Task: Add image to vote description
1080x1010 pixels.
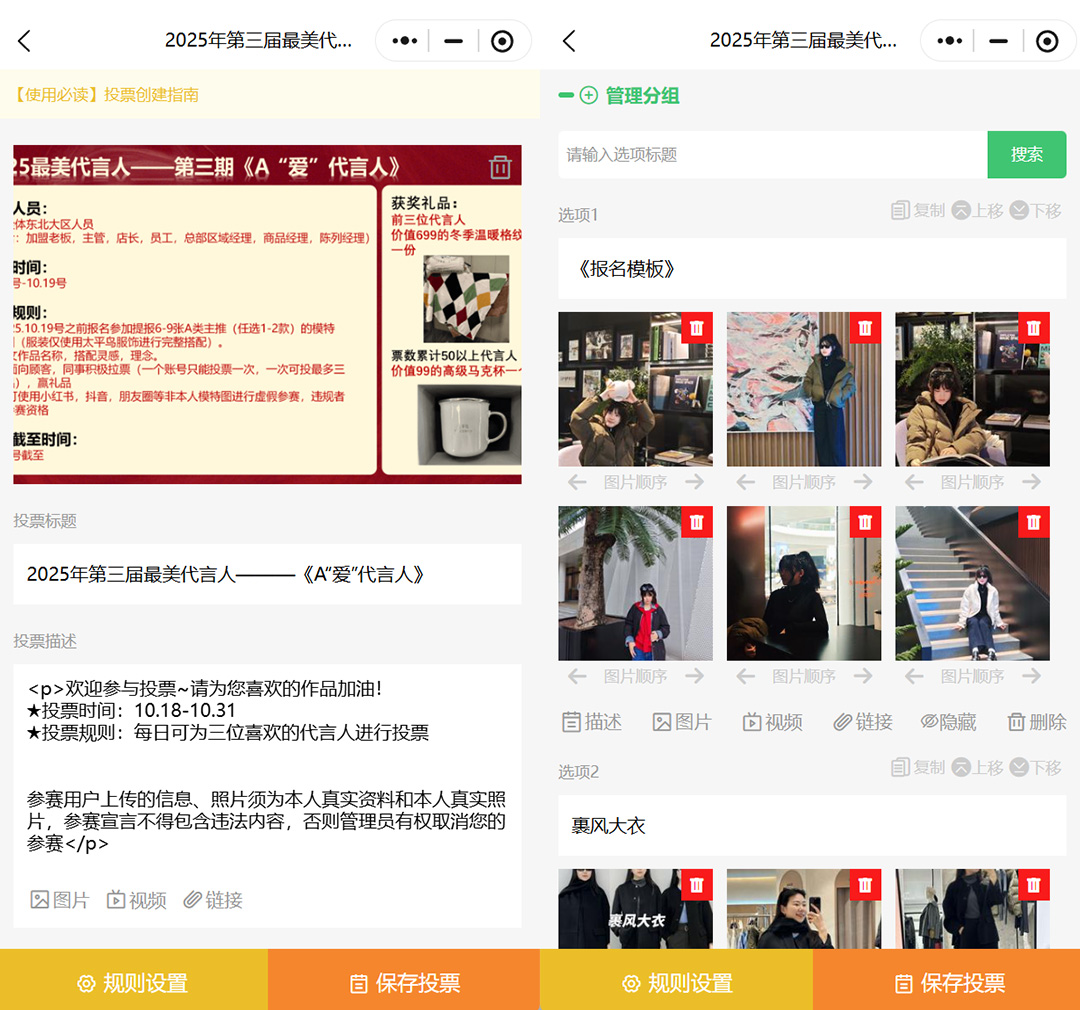Action: (x=60, y=900)
